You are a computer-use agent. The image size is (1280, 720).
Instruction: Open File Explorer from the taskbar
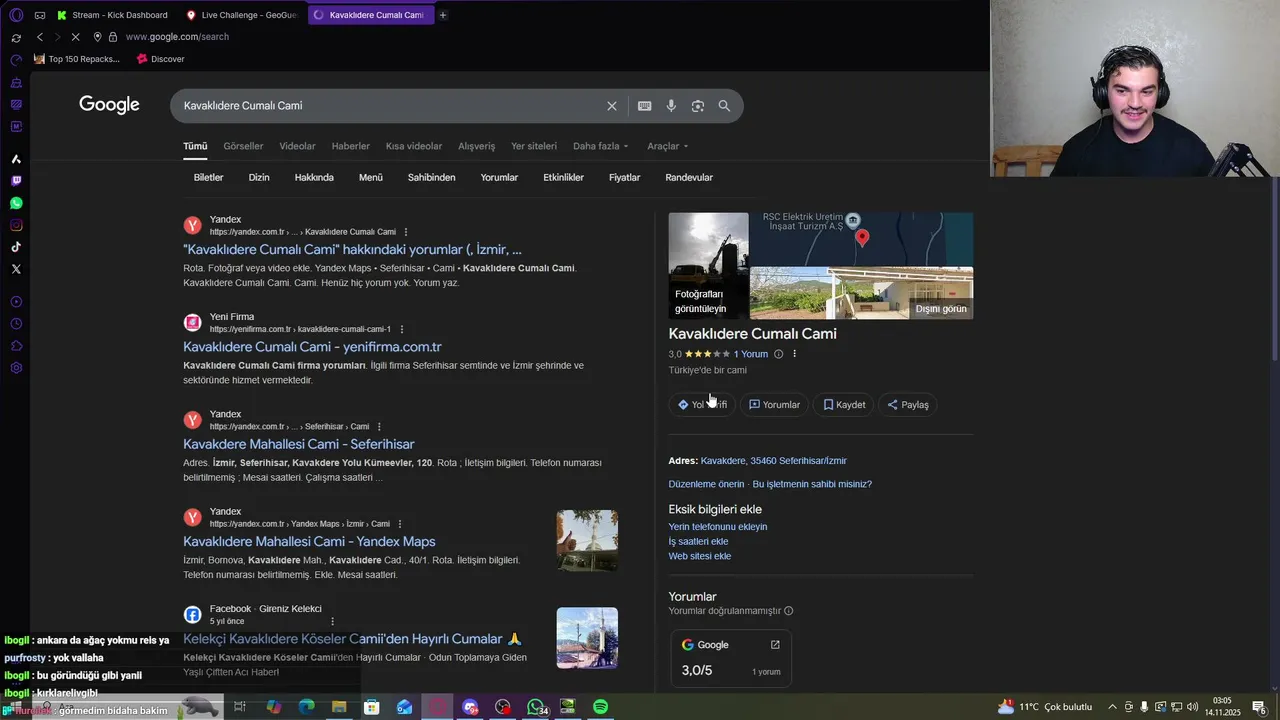tap(339, 707)
